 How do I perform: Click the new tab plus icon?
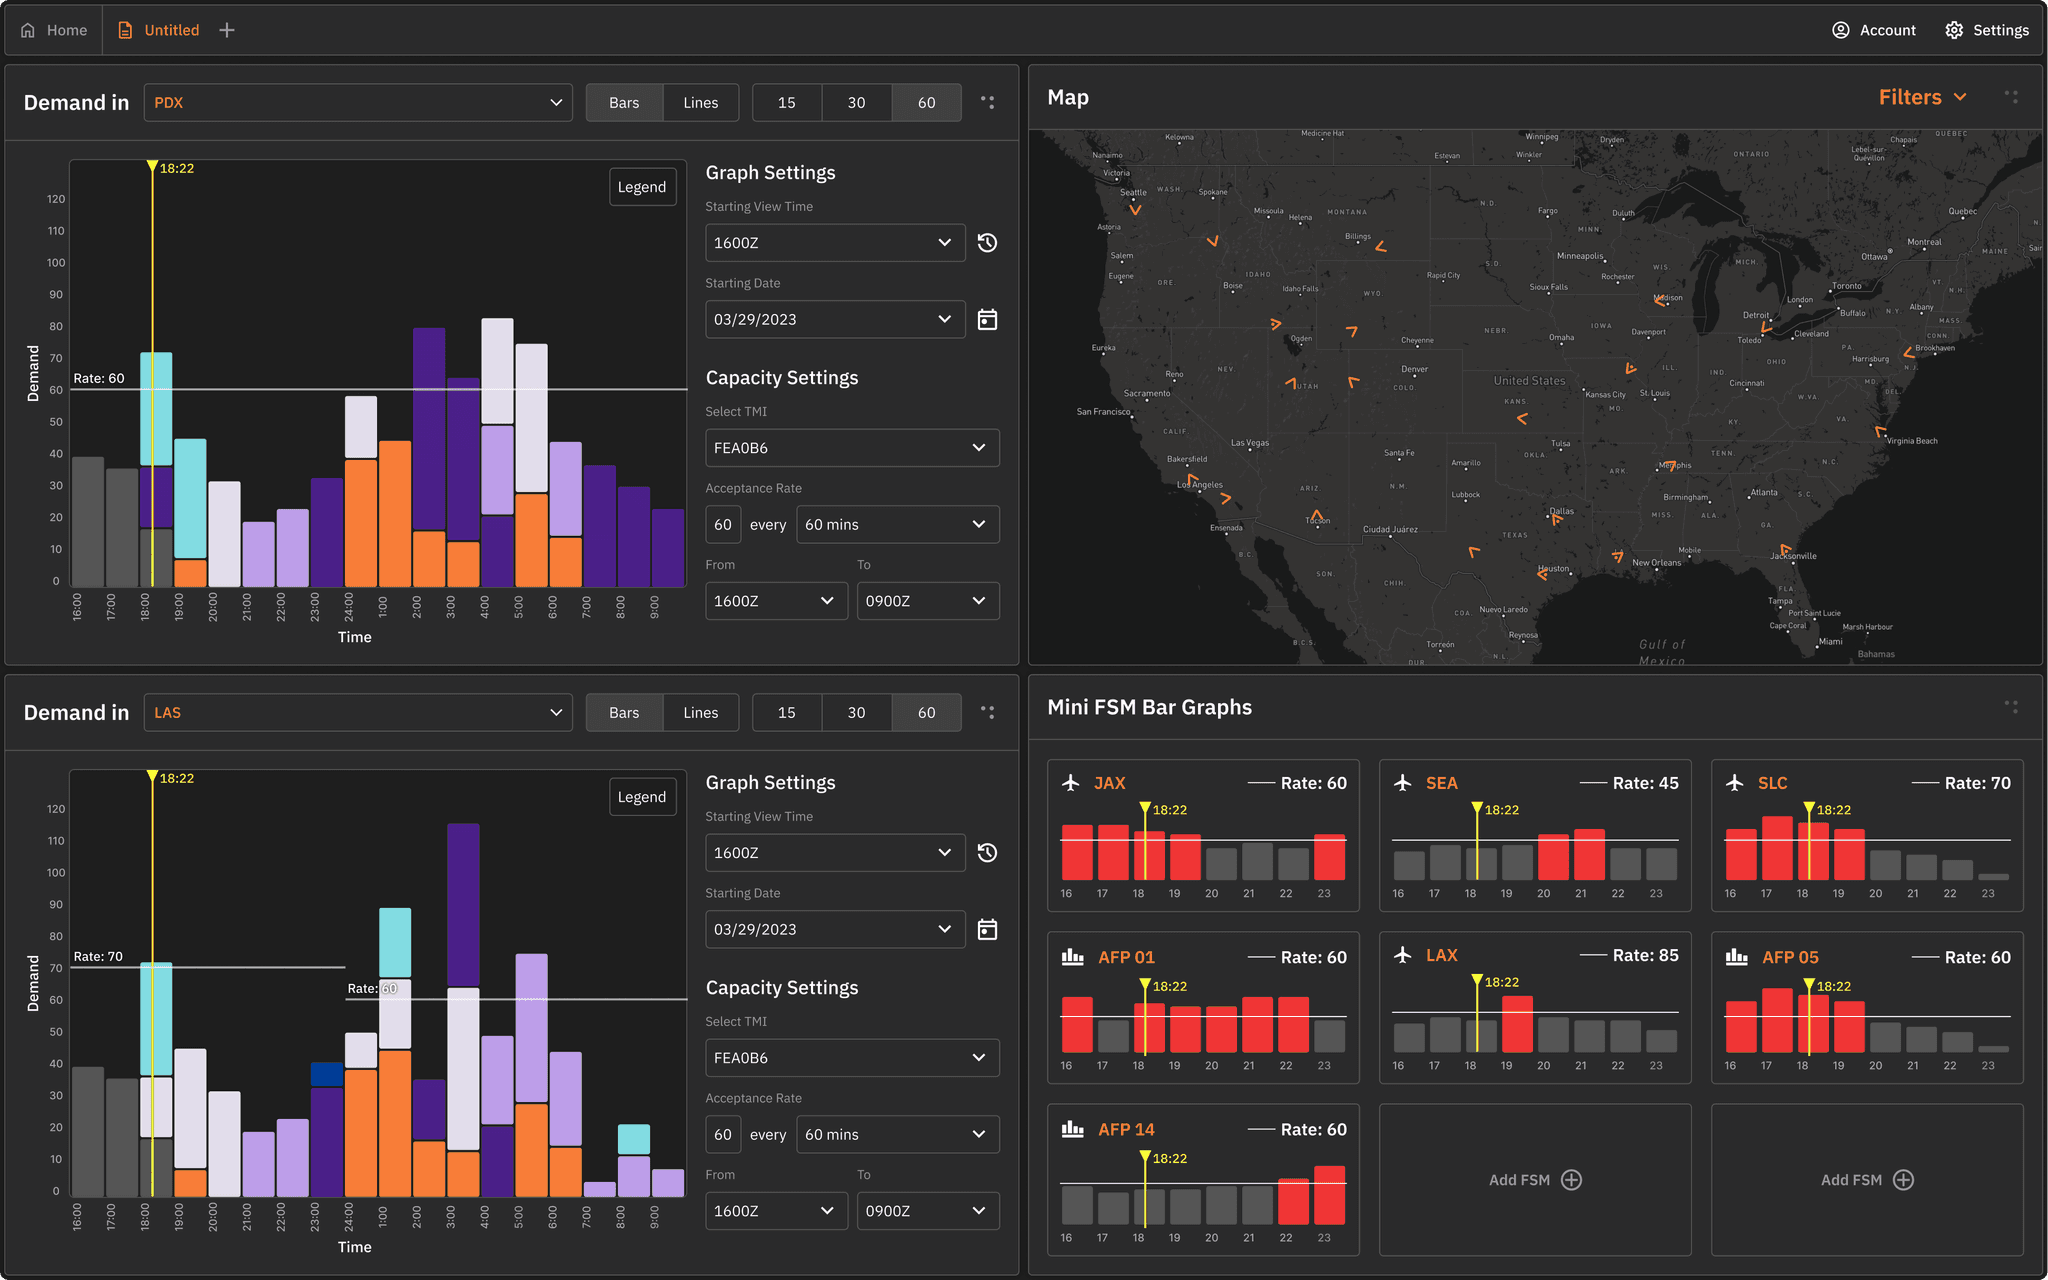pos(227,30)
